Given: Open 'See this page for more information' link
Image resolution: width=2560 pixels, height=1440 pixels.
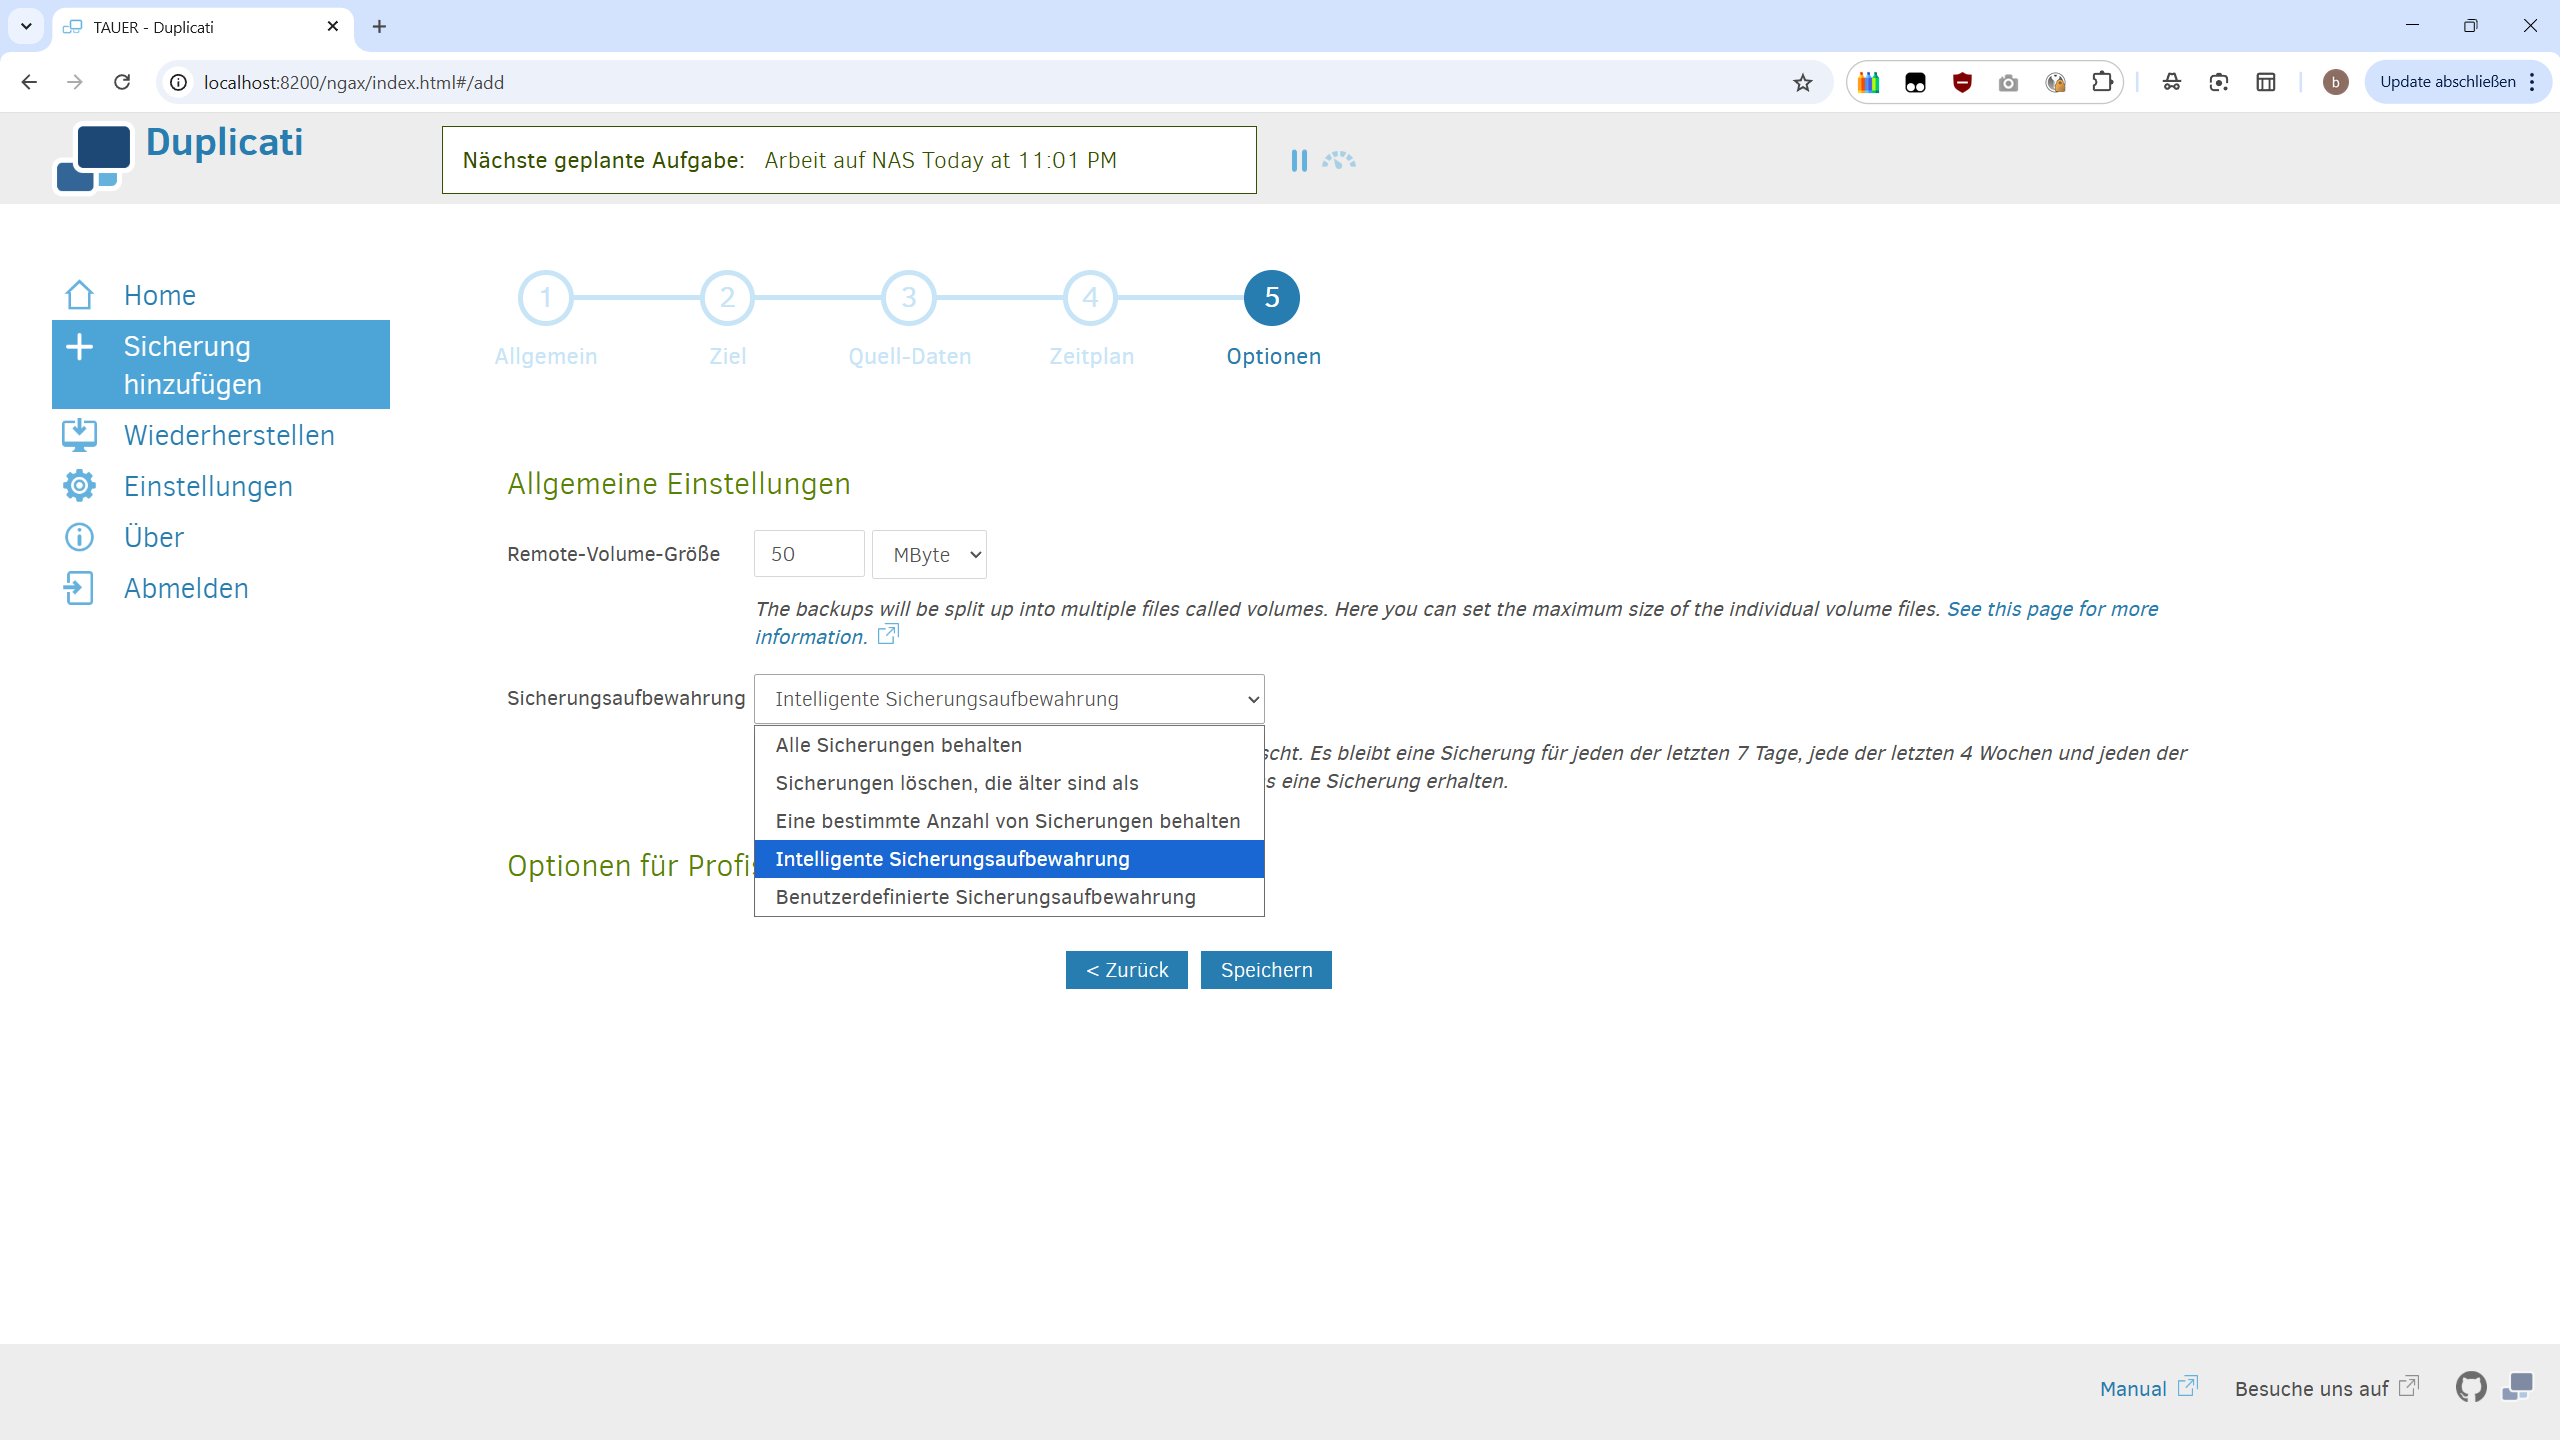Looking at the screenshot, I should [x=2052, y=609].
